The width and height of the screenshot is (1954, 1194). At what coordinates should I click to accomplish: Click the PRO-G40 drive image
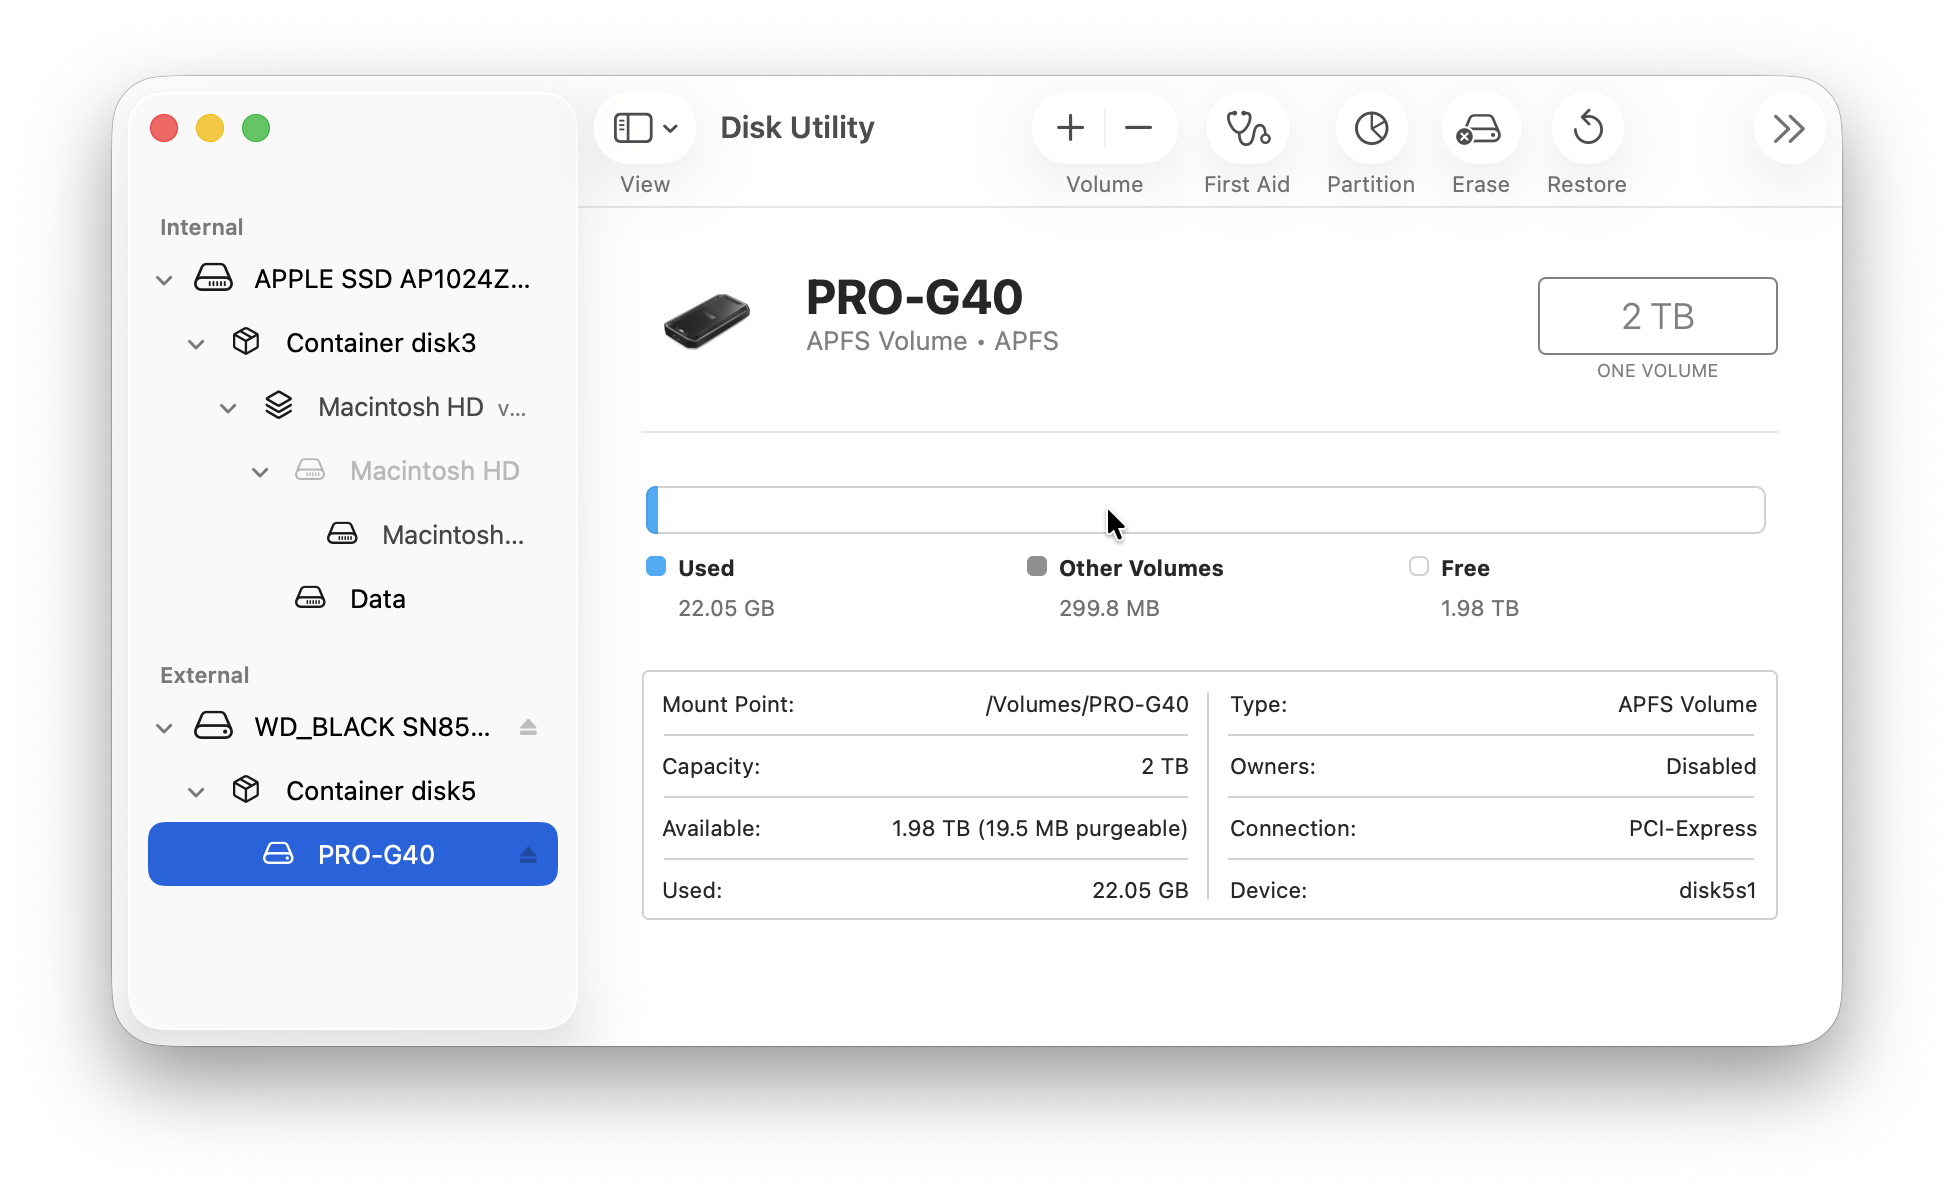coord(707,320)
